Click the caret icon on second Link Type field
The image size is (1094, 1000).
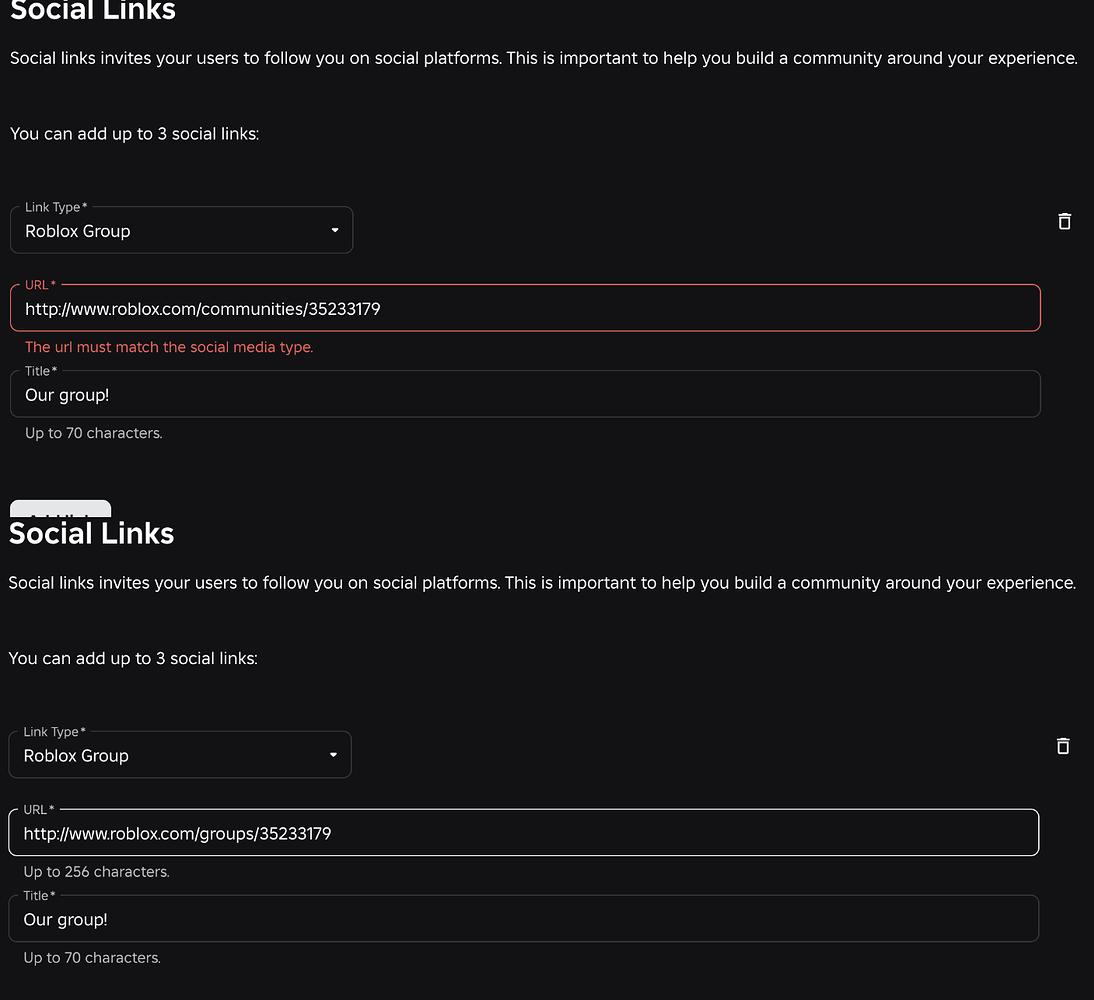point(333,755)
